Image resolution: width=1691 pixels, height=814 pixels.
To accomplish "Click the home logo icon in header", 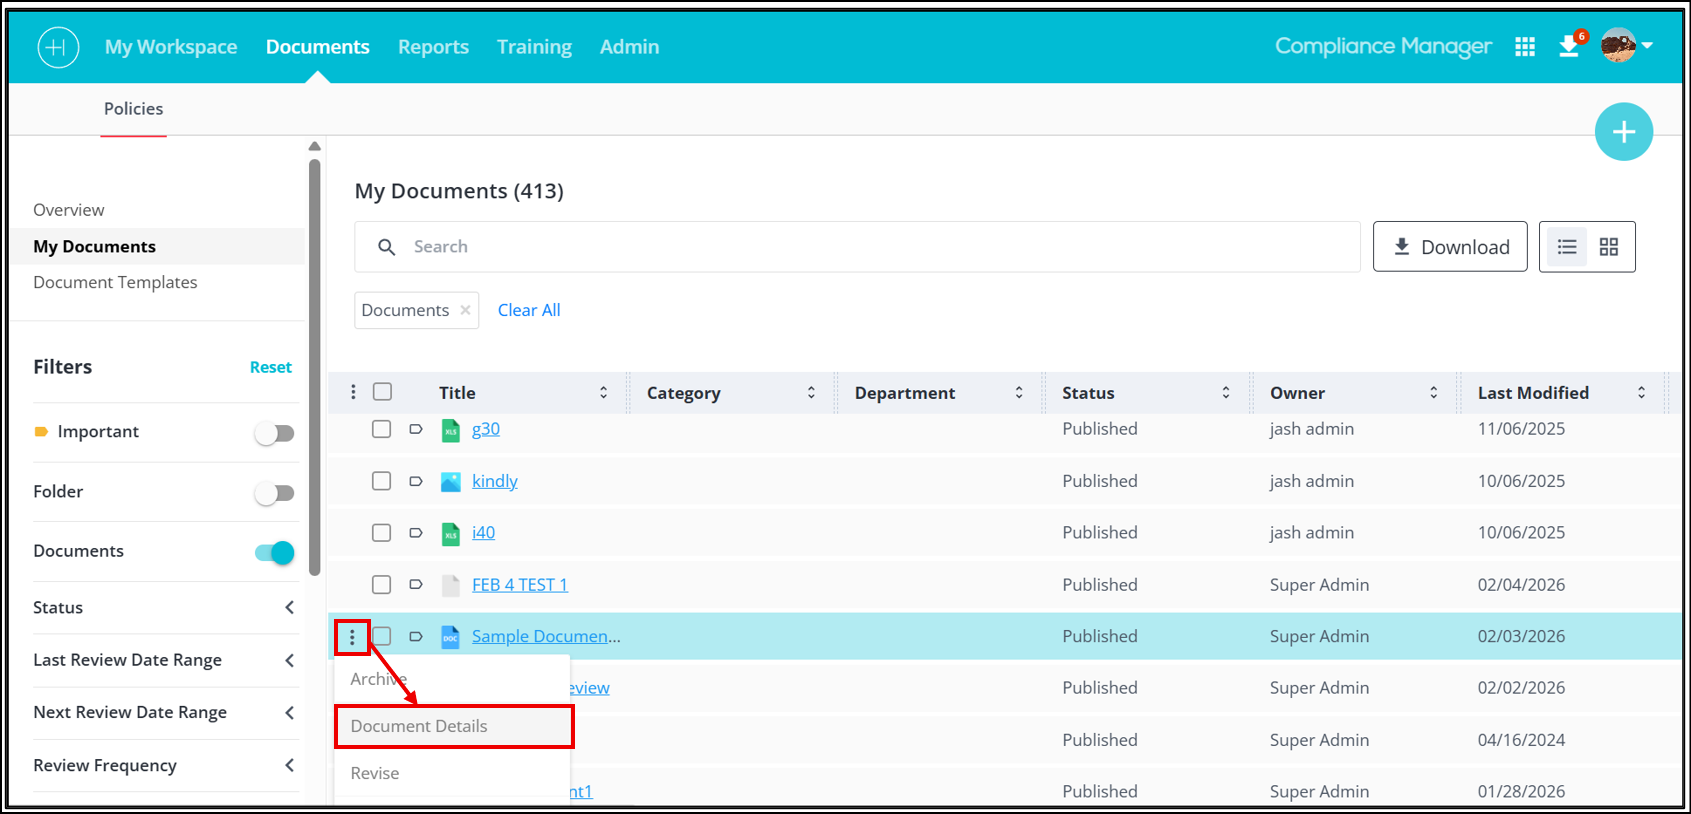I will pos(58,47).
